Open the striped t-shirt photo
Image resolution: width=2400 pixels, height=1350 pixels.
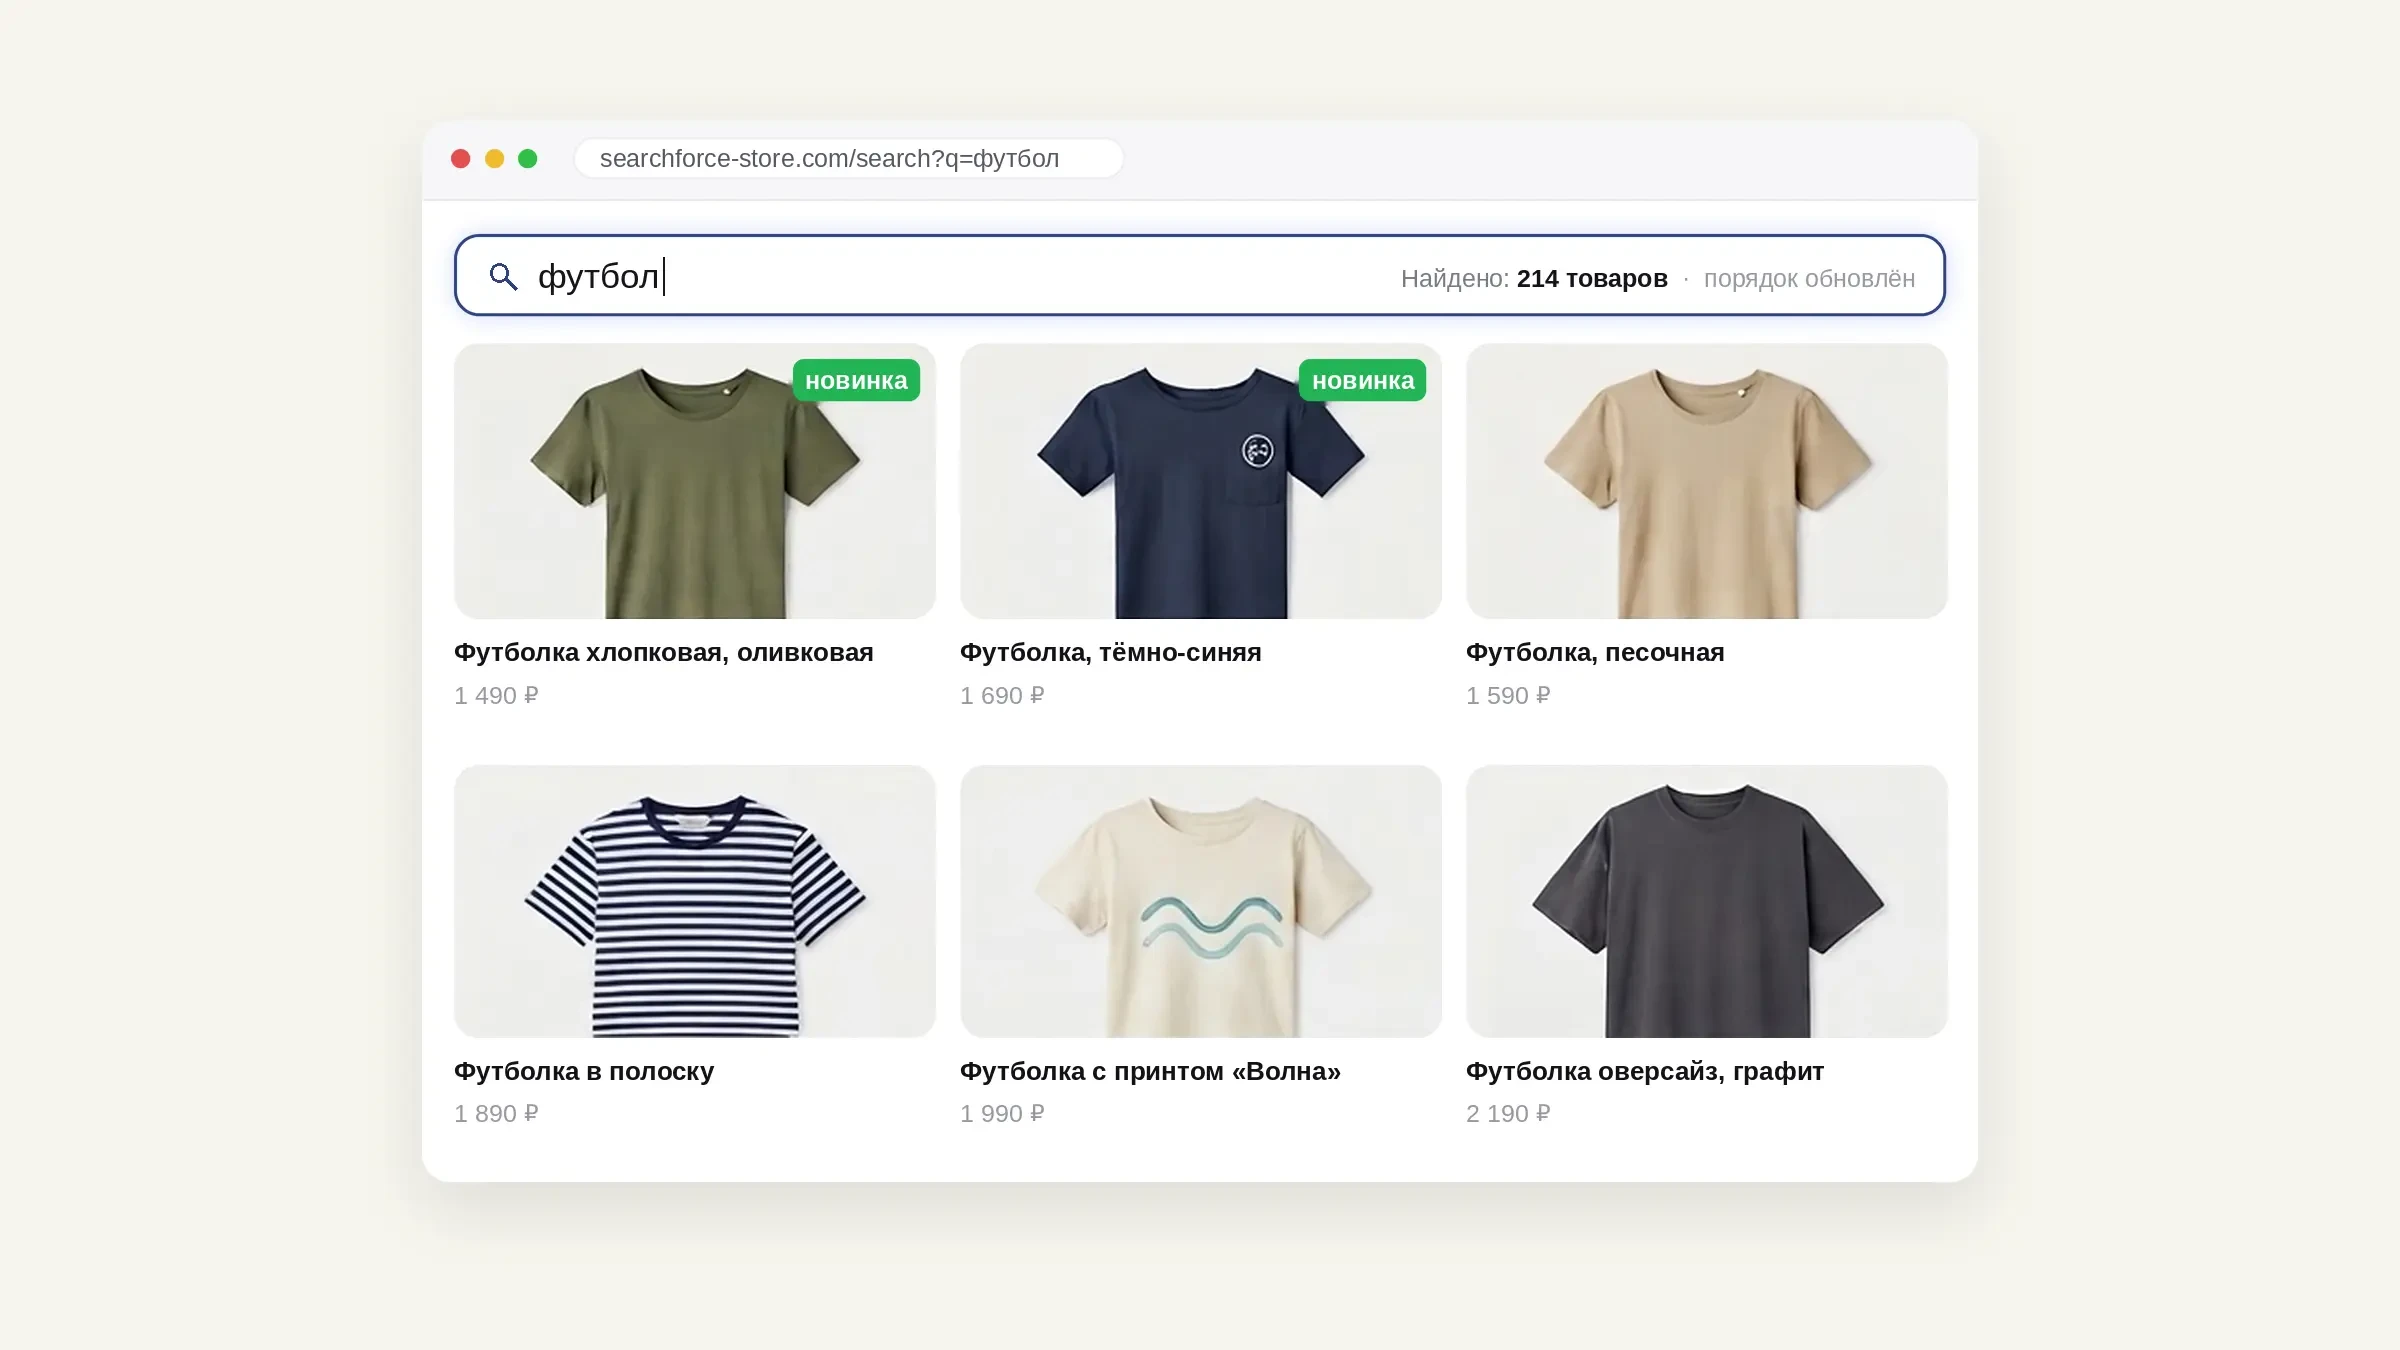coord(695,901)
